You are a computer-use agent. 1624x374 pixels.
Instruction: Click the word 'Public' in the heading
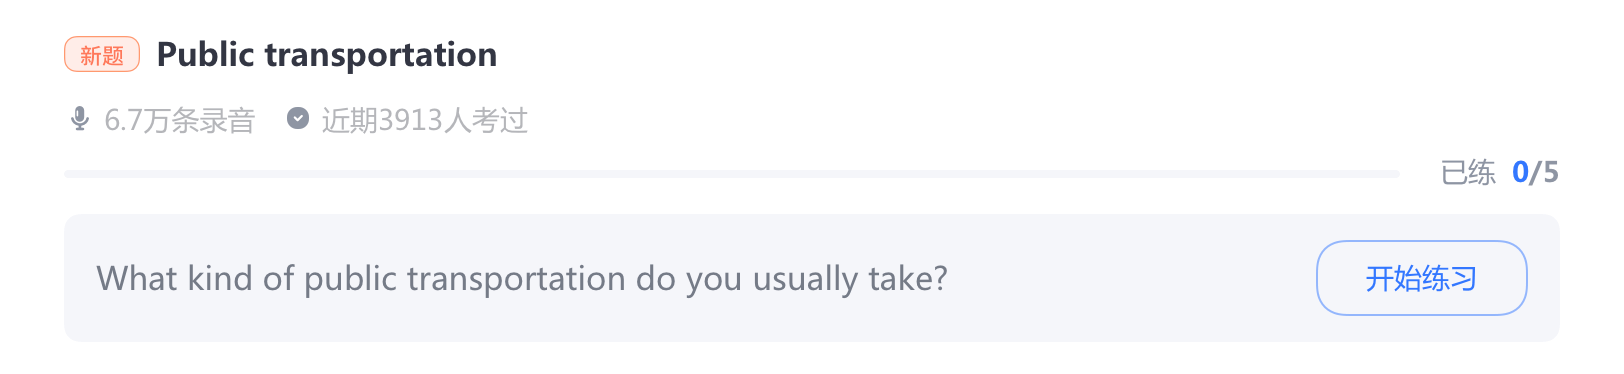(x=206, y=54)
